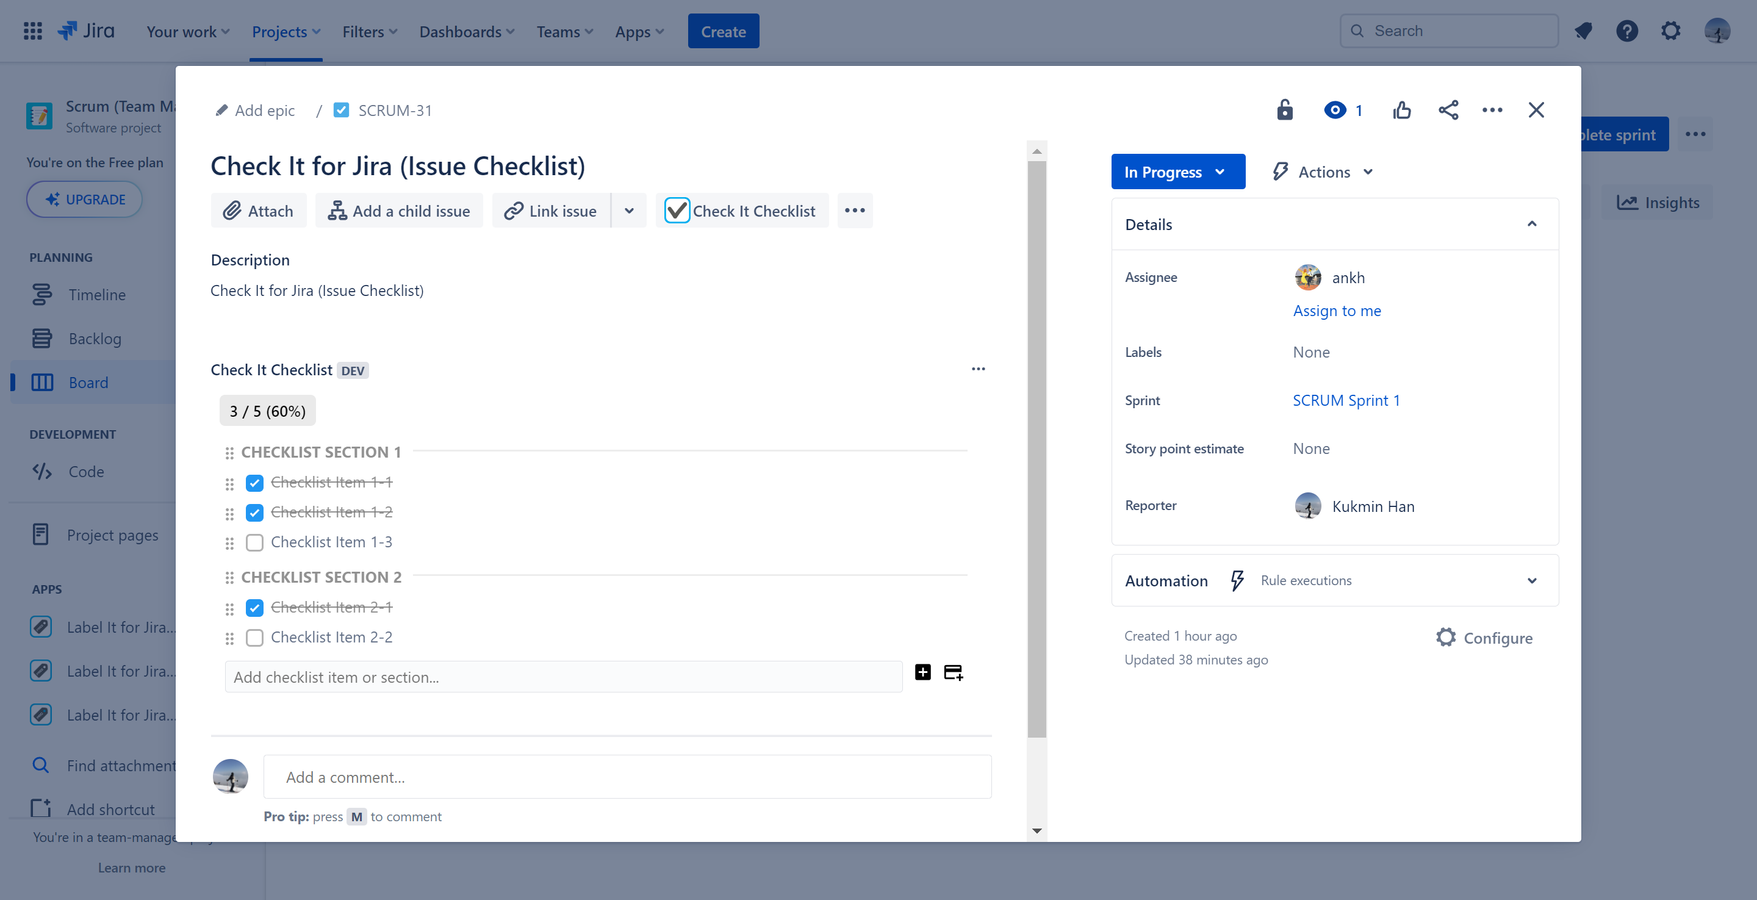This screenshot has height=900, width=1757.
Task: Open Code in the sidebar
Action: [86, 472]
